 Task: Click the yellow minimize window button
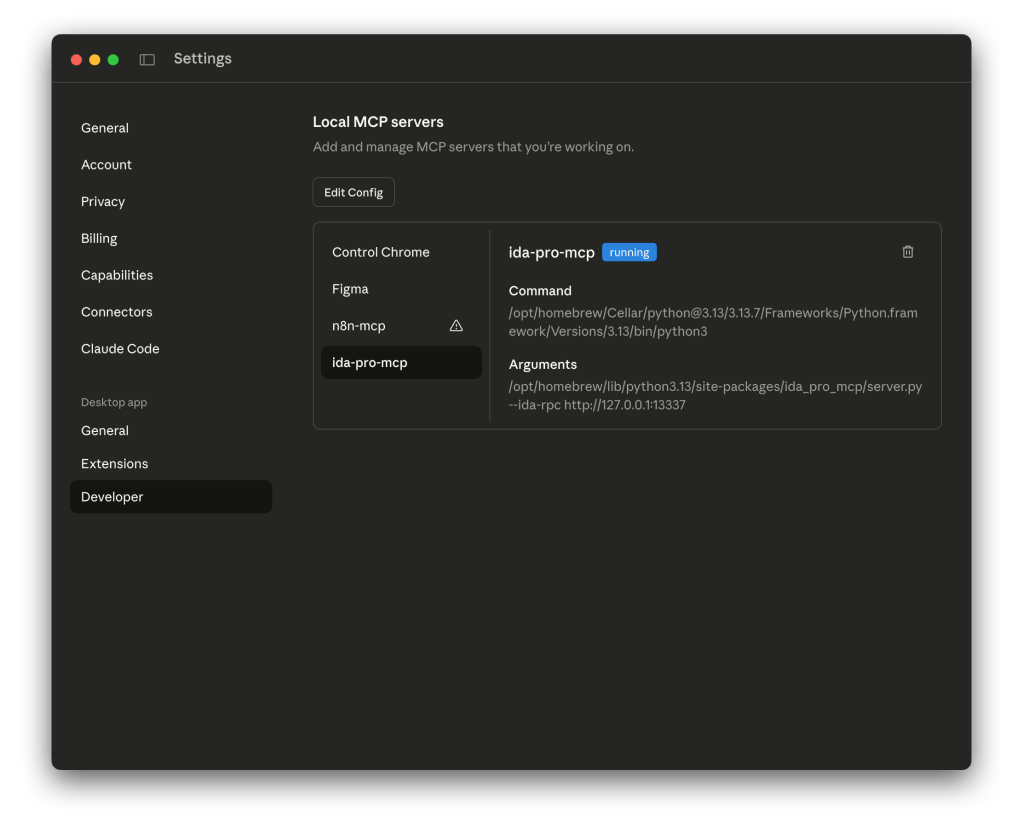coord(95,60)
